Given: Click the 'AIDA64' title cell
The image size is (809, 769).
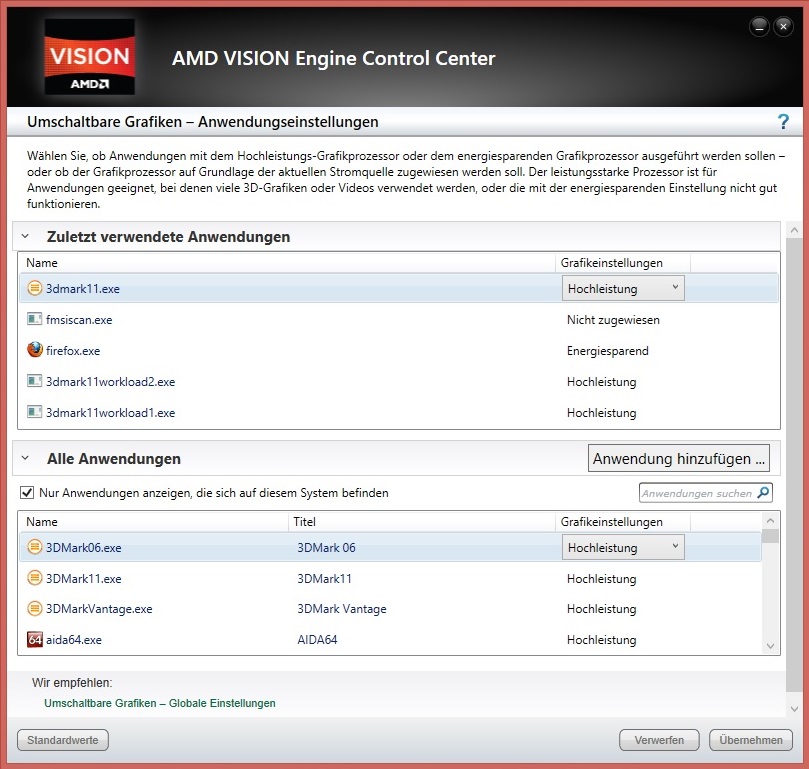Looking at the screenshot, I should pos(317,640).
